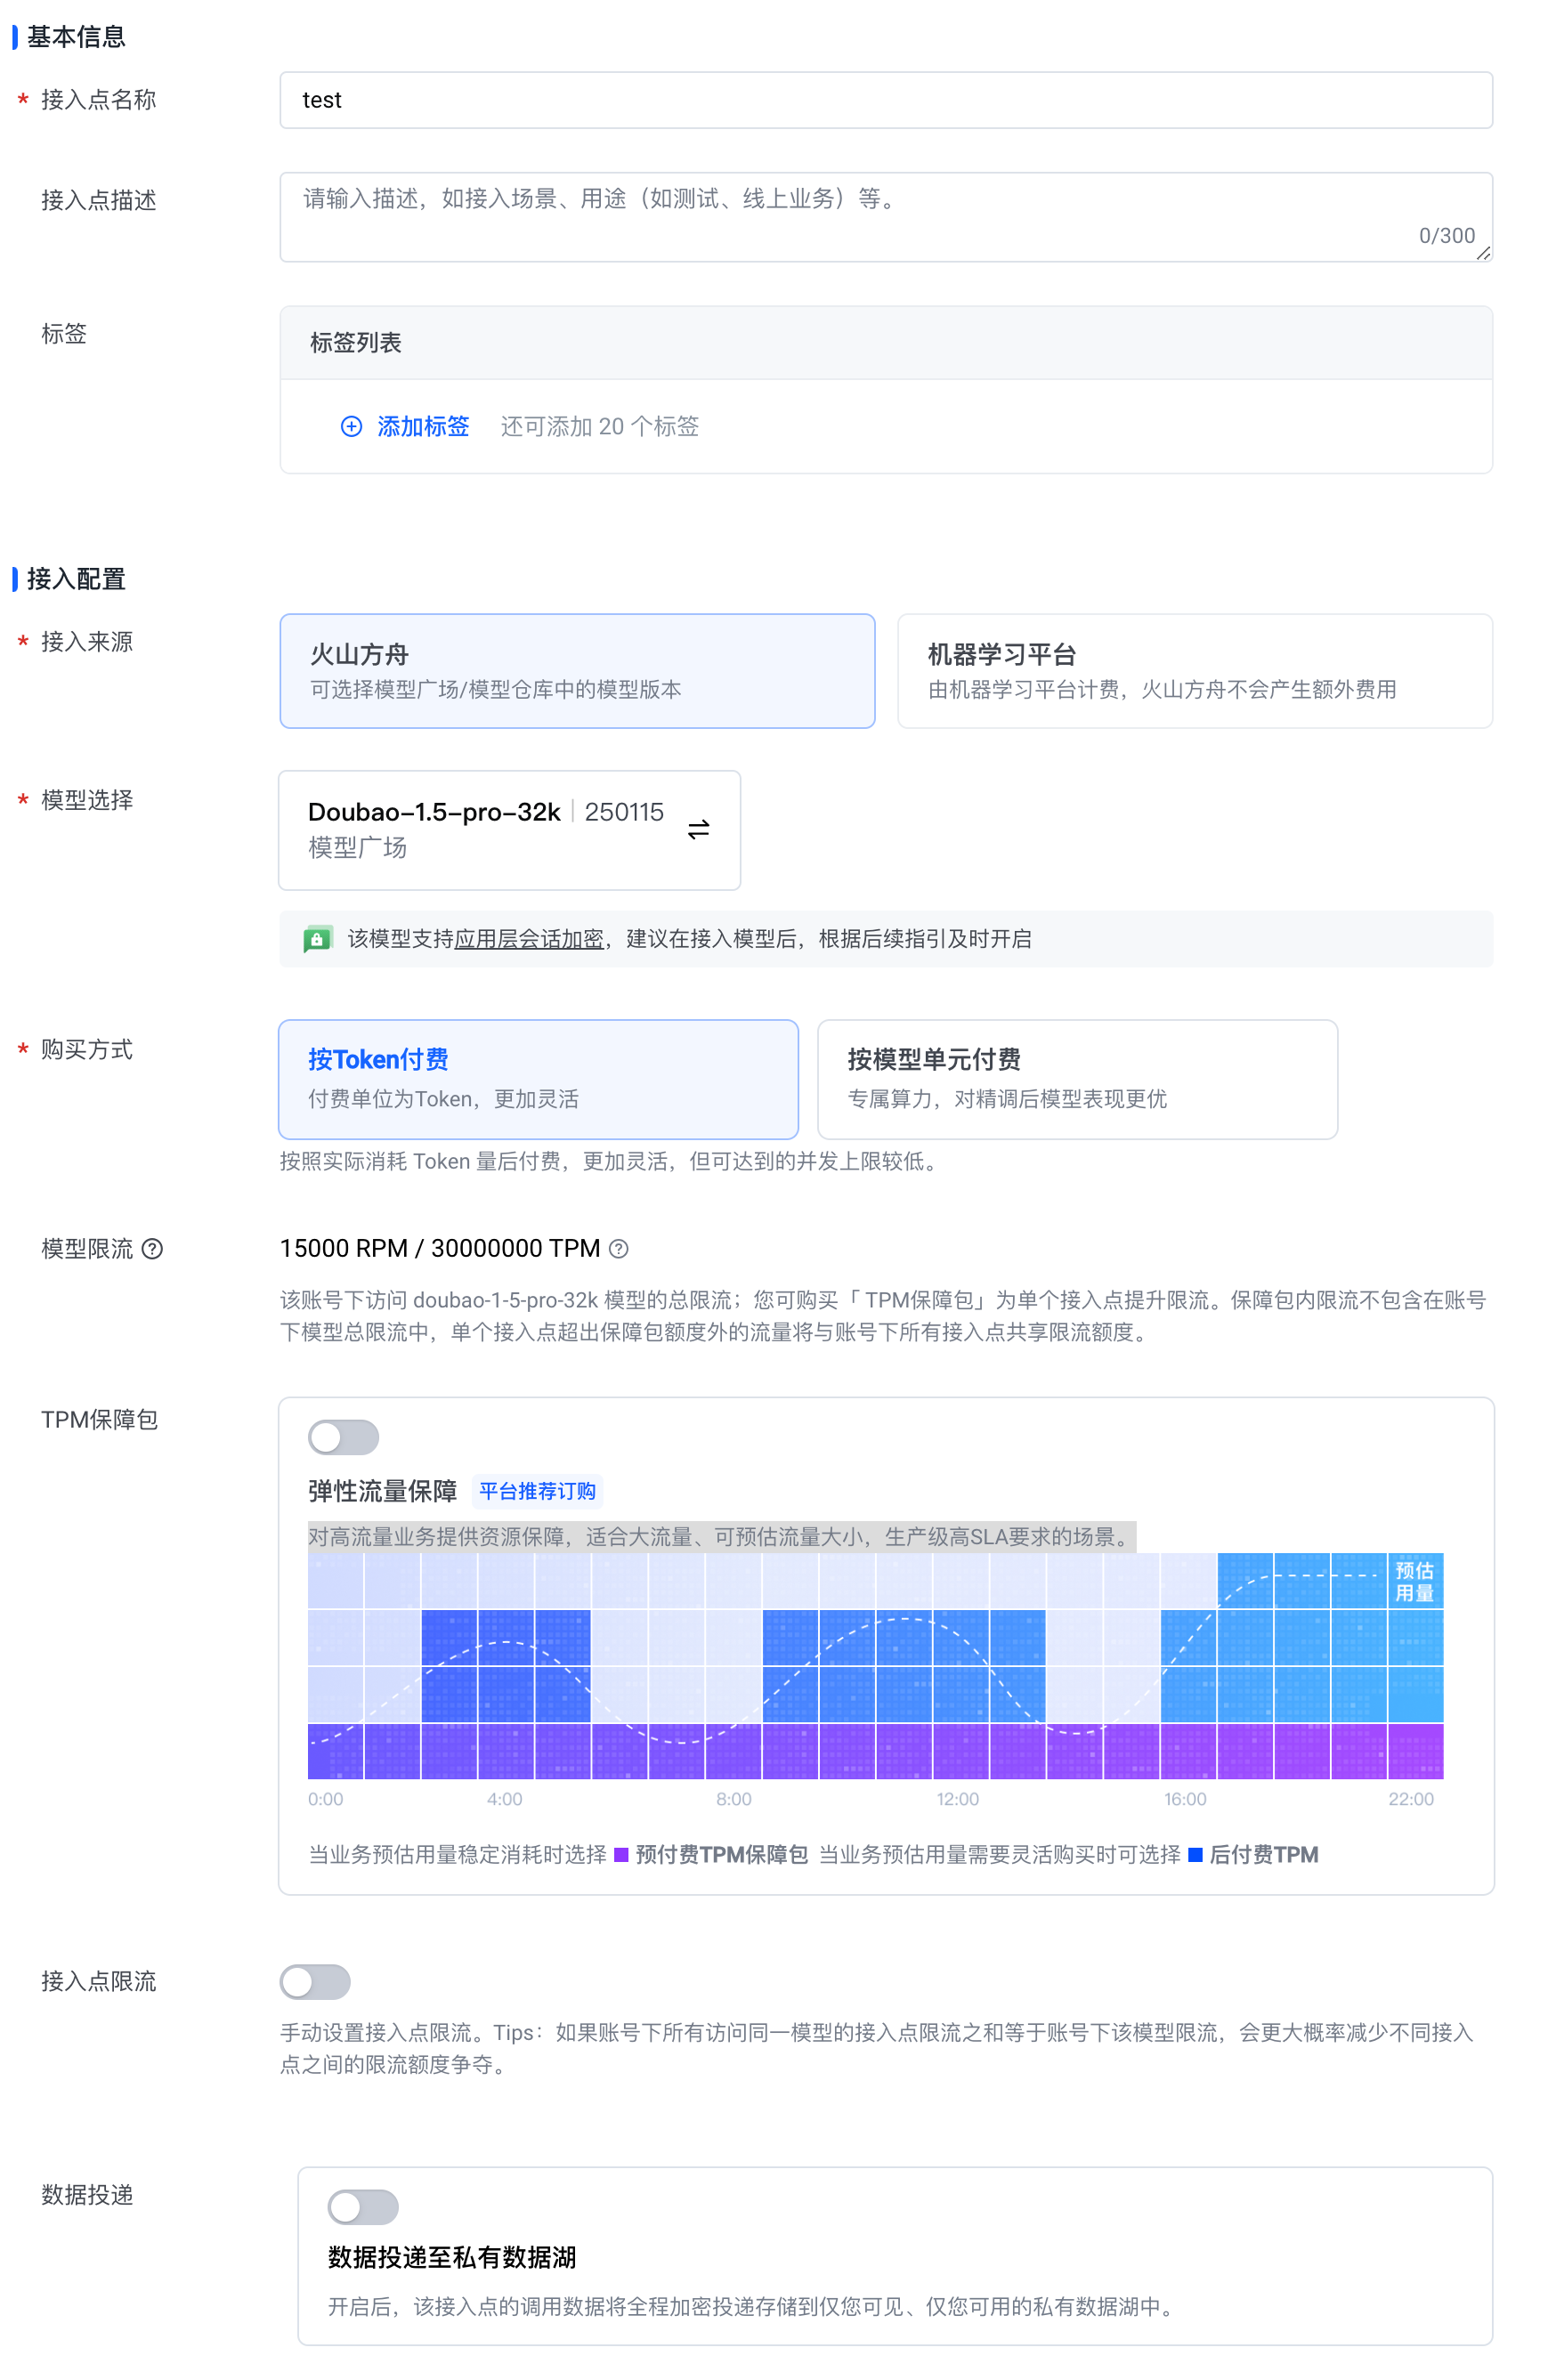Viewport: 1556px width, 2380px height.
Task: Click the purple 预付费TPM保障包 legend square
Action: point(621,1855)
